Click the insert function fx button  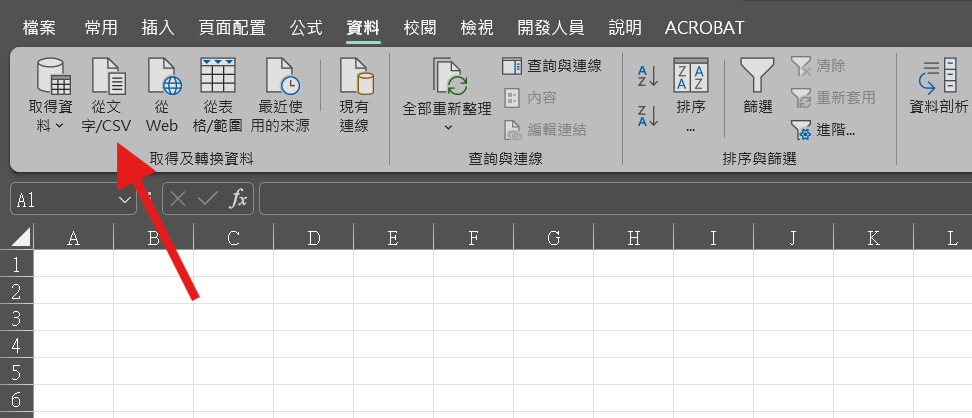(238, 199)
